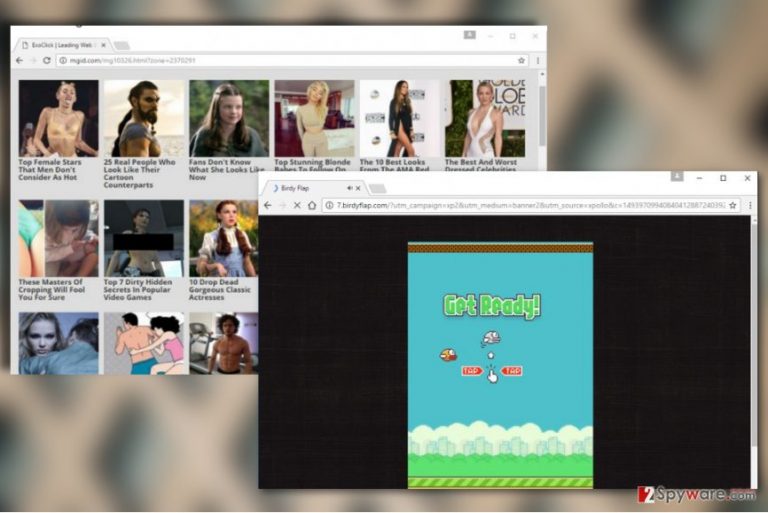Click the orange bird in the game
The image size is (768, 513).
pos(448,354)
